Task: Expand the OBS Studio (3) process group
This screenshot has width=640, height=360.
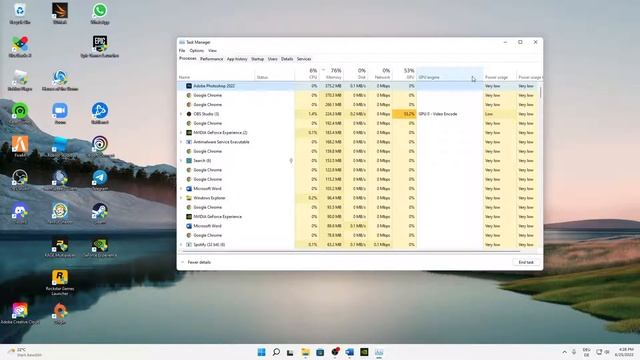Action: [181, 114]
